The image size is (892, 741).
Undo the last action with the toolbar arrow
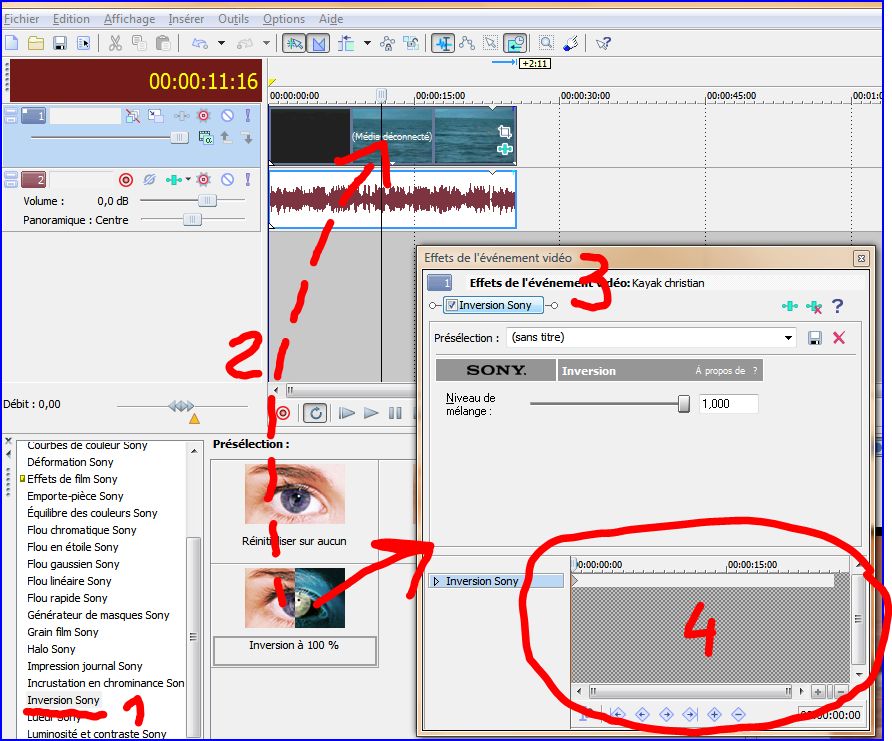(200, 43)
